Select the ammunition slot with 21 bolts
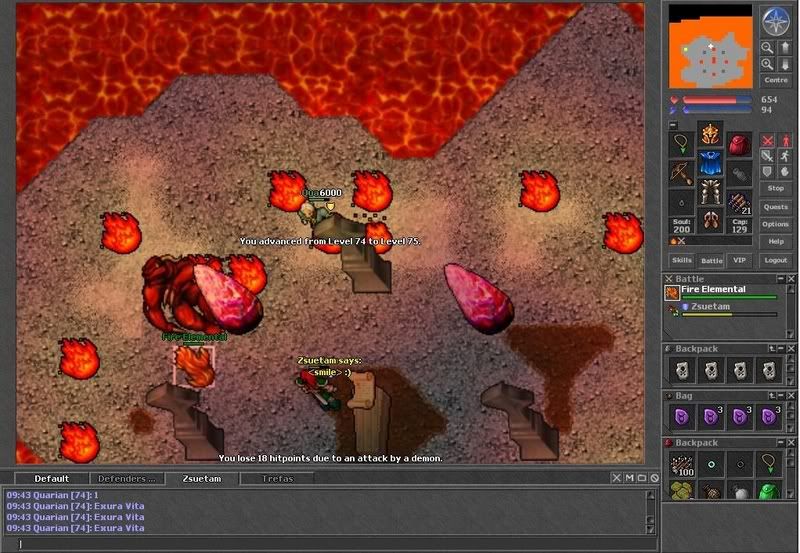This screenshot has height=553, width=800. tap(739, 203)
